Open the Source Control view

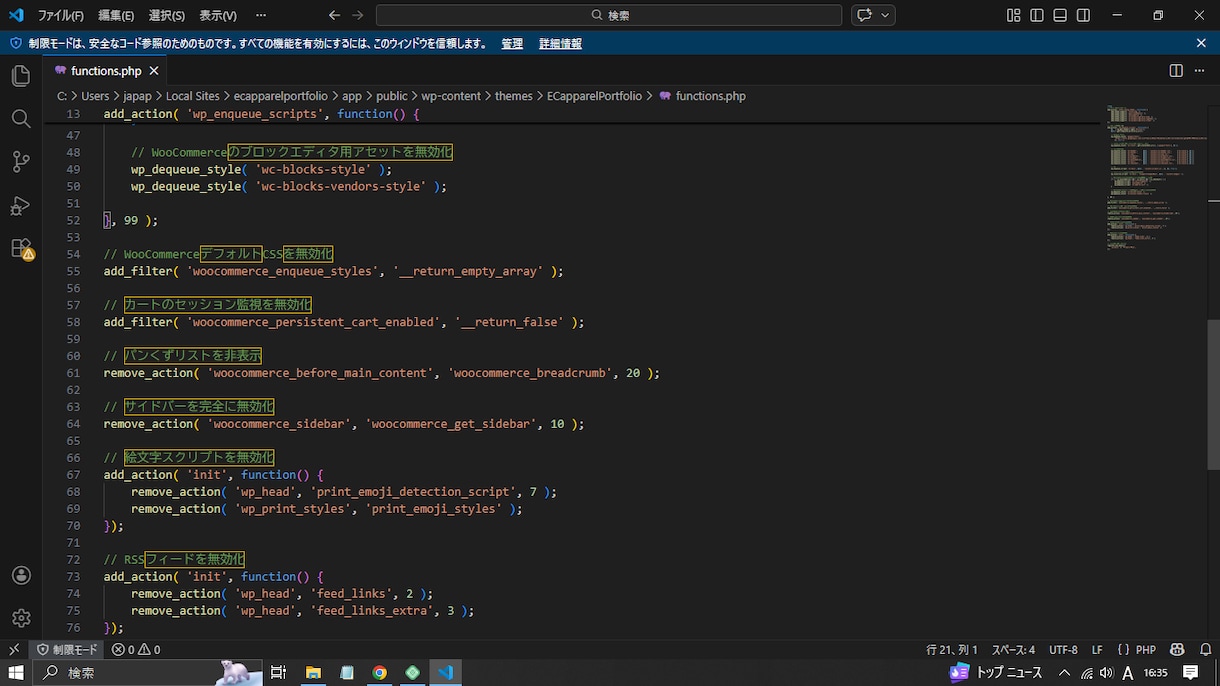click(21, 162)
